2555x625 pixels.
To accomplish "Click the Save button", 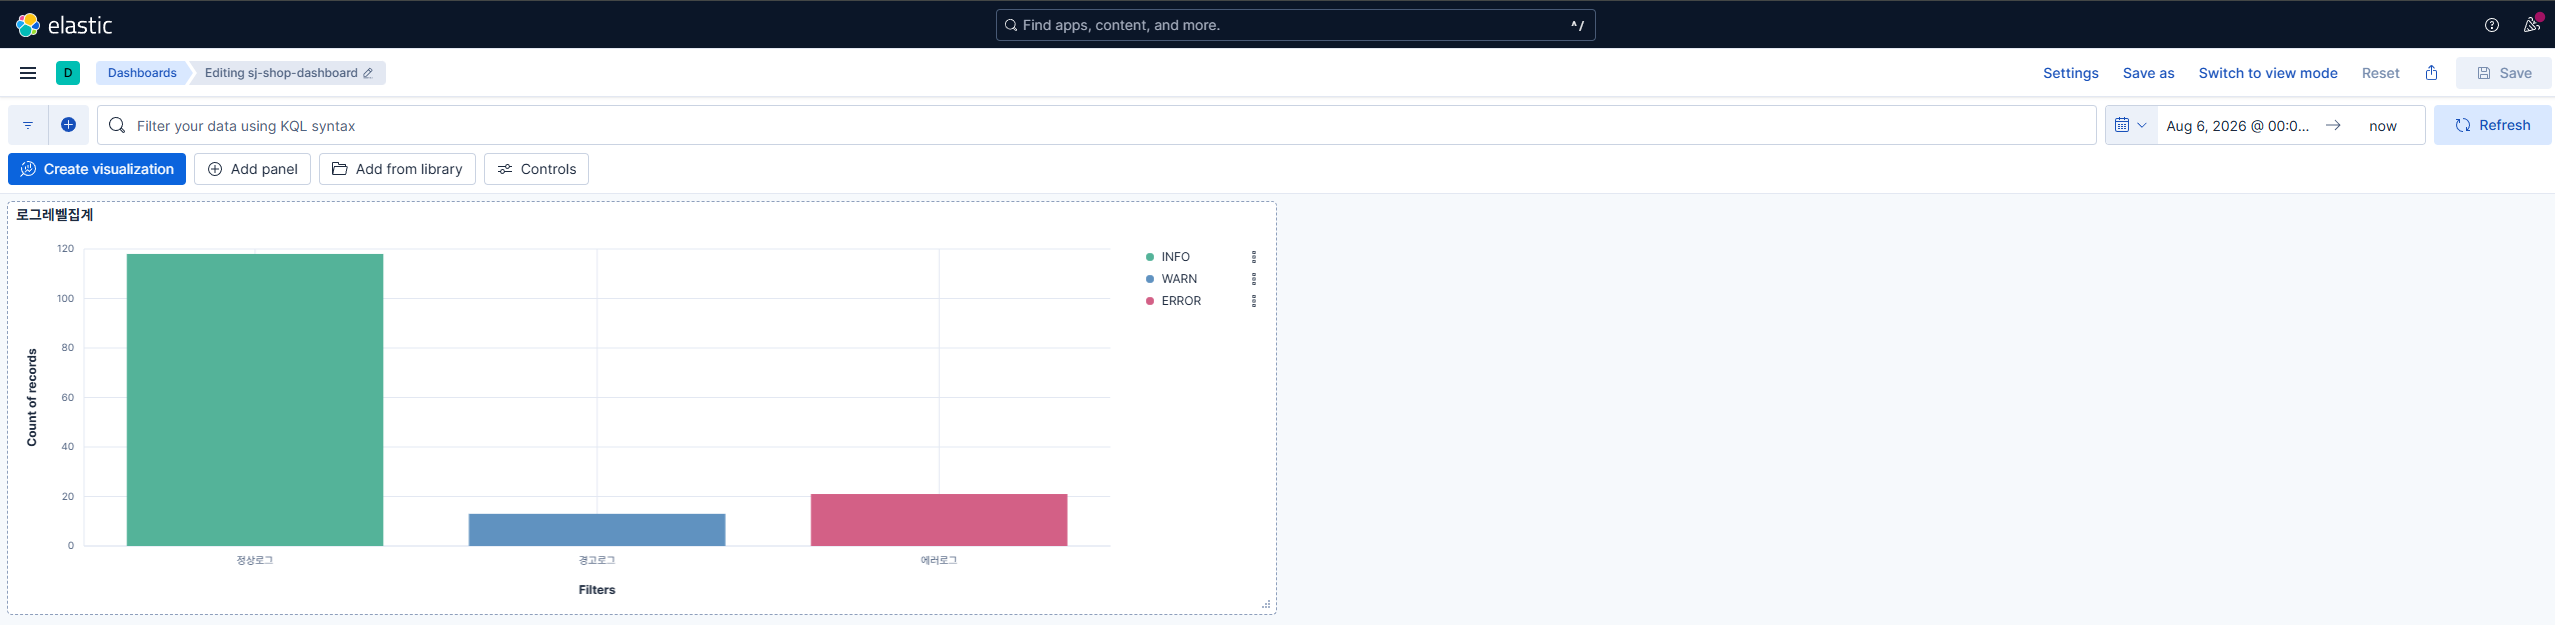I will pyautogui.click(x=2503, y=73).
